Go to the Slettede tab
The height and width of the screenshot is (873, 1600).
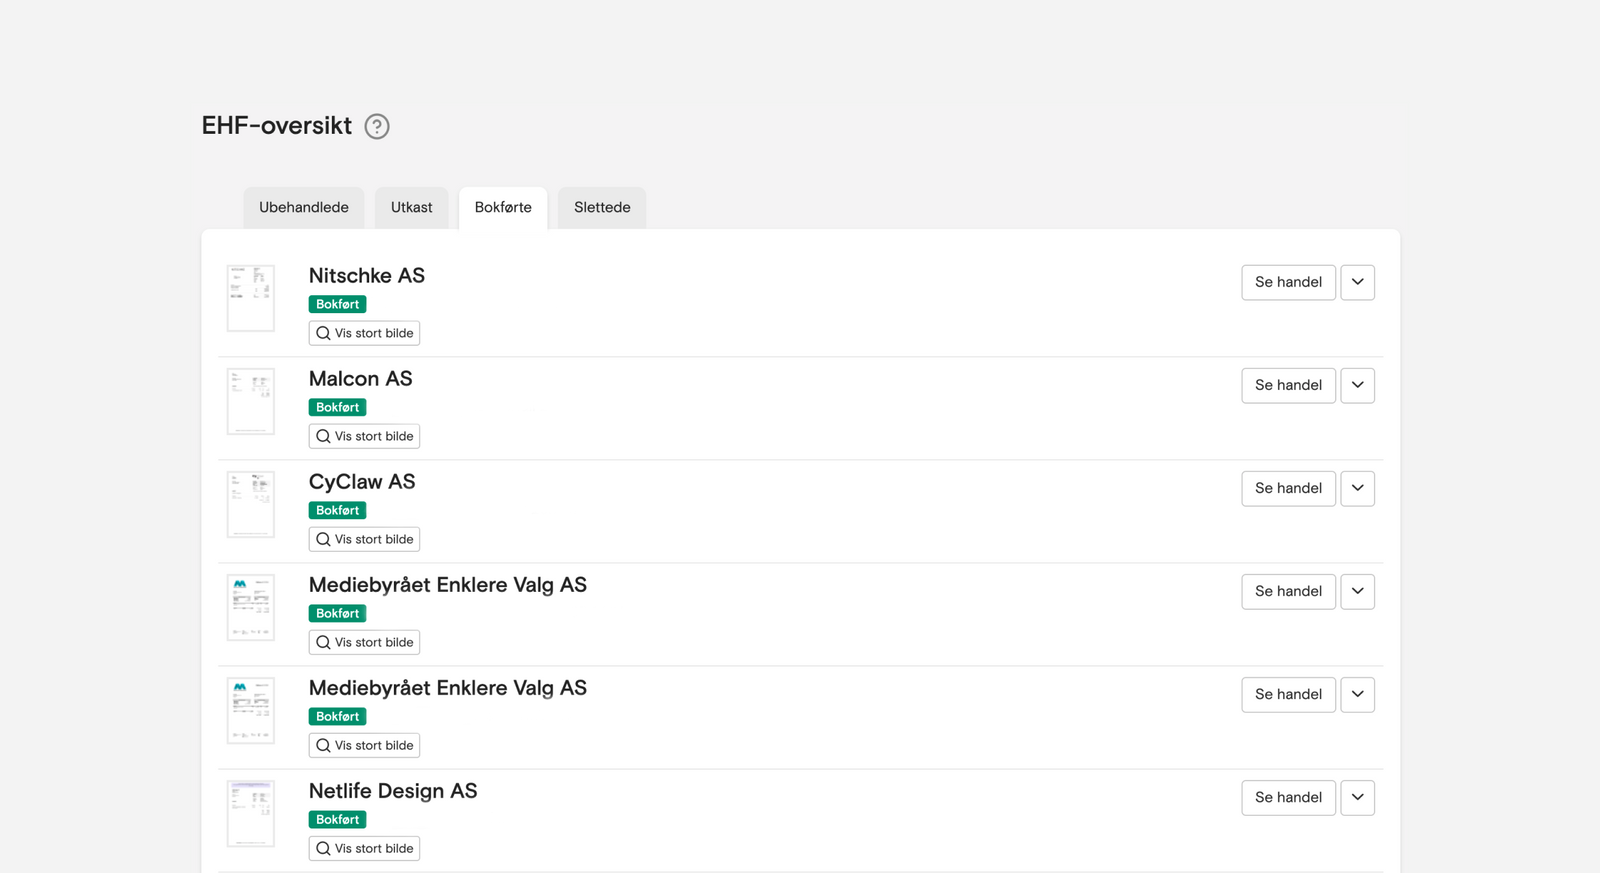tap(602, 208)
